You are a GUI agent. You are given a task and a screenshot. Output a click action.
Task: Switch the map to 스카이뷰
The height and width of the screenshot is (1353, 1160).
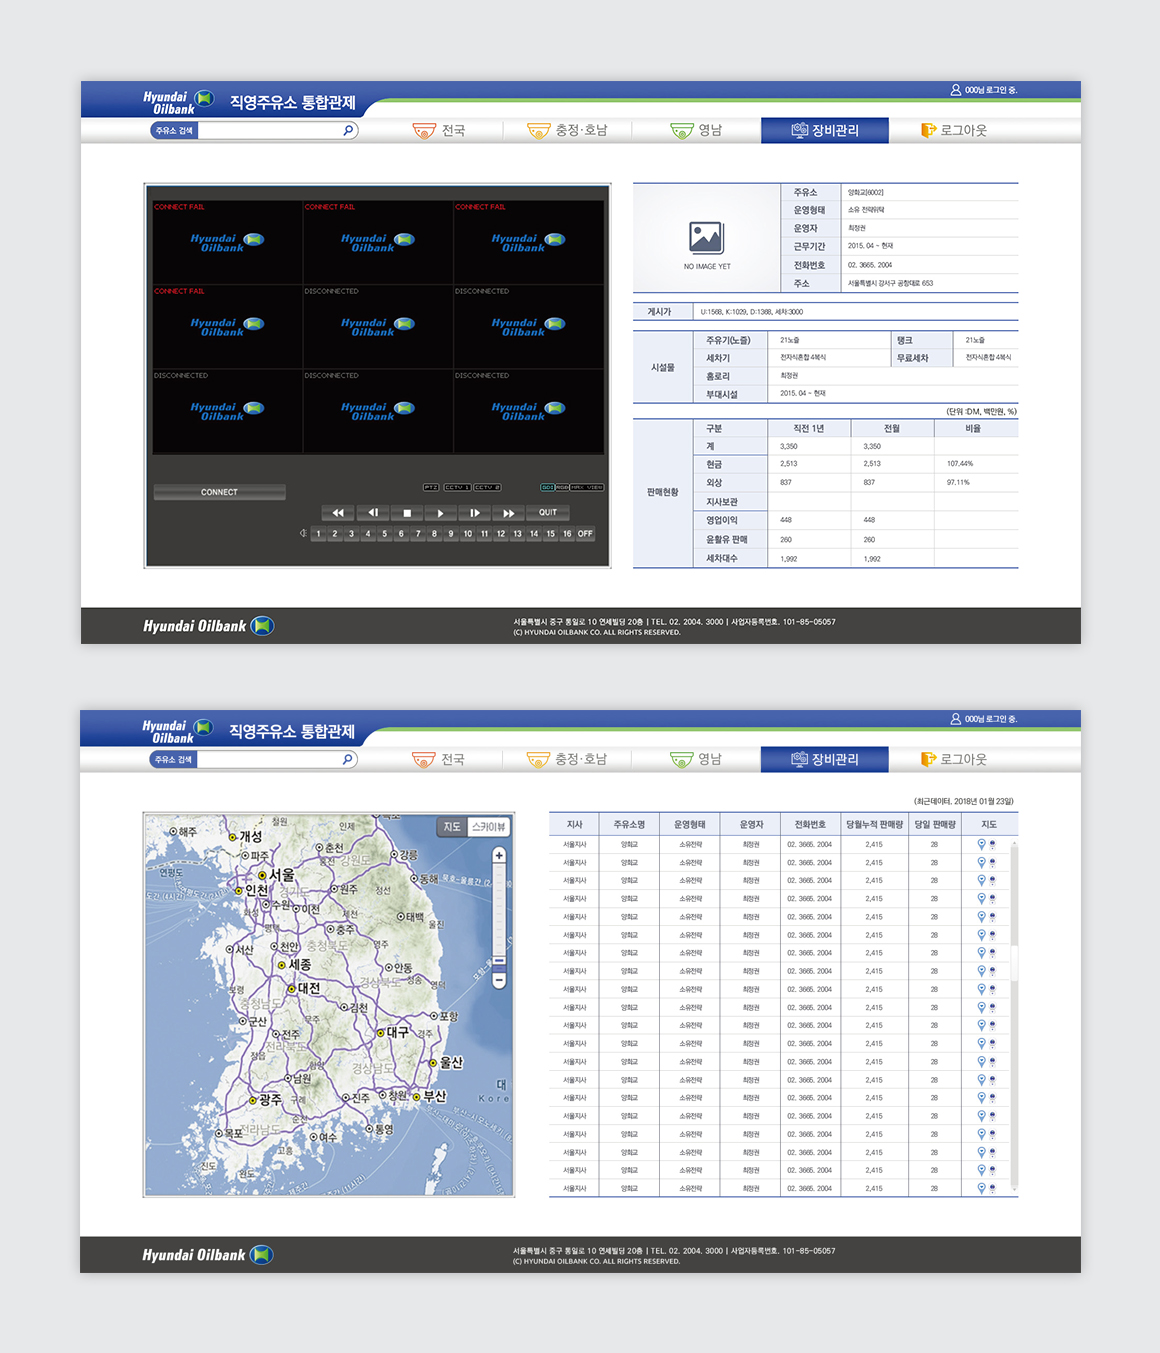point(489,827)
